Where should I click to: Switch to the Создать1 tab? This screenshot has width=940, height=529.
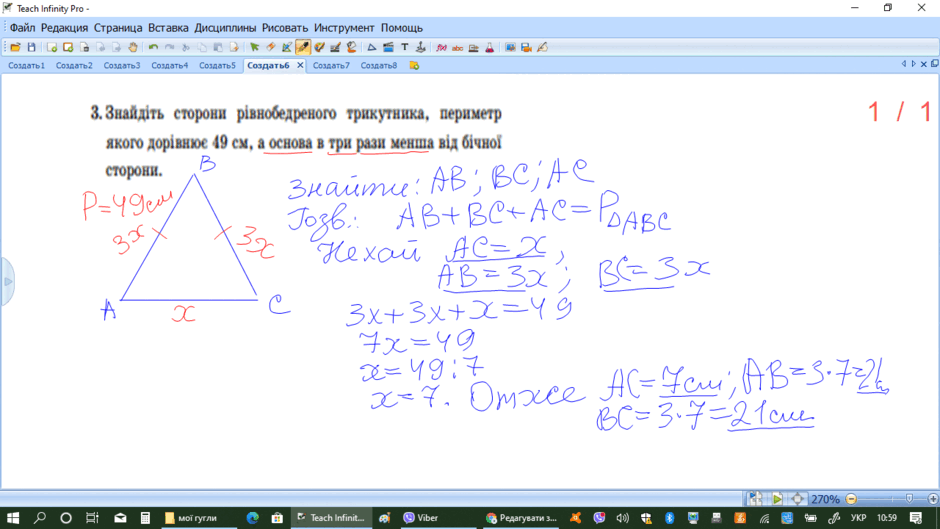click(26, 65)
